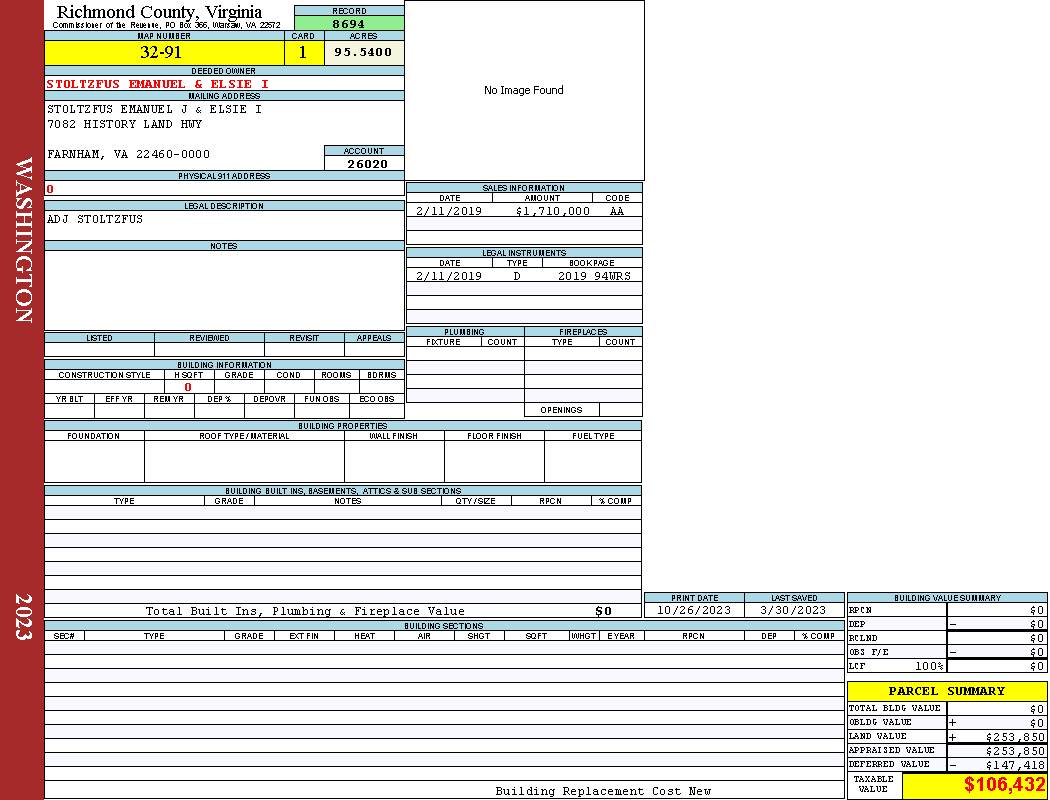
Task: Click inside the empty Notes box
Action: (224, 290)
